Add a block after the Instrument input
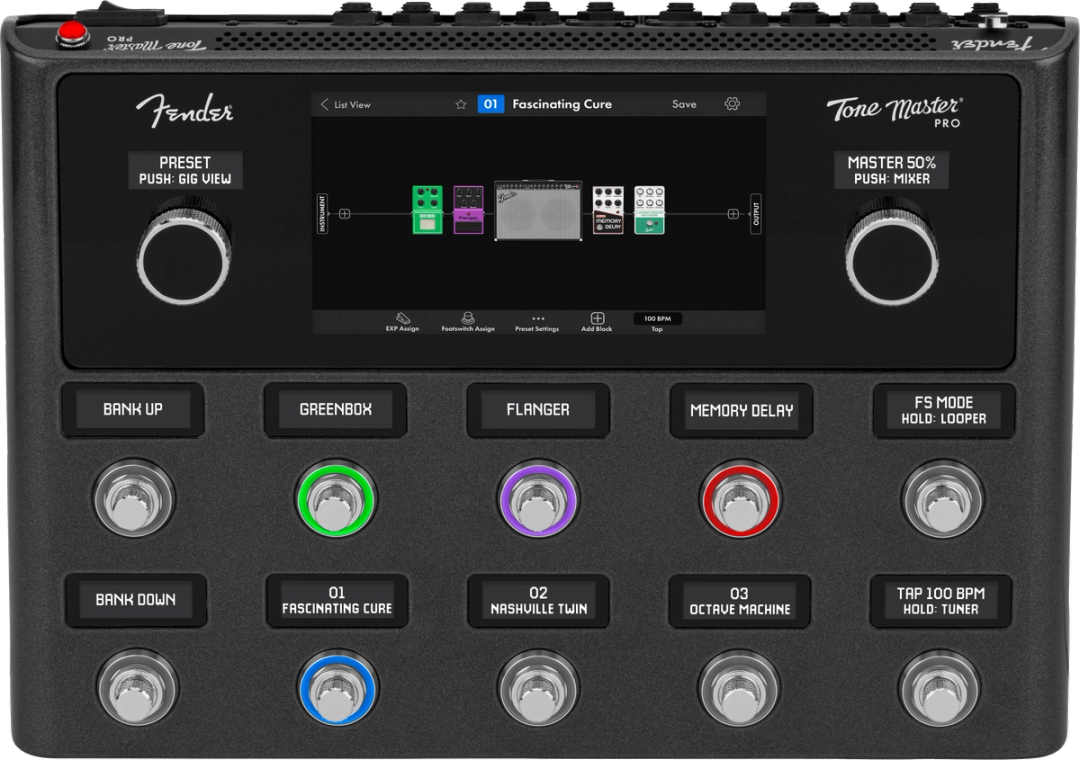 [x=345, y=214]
